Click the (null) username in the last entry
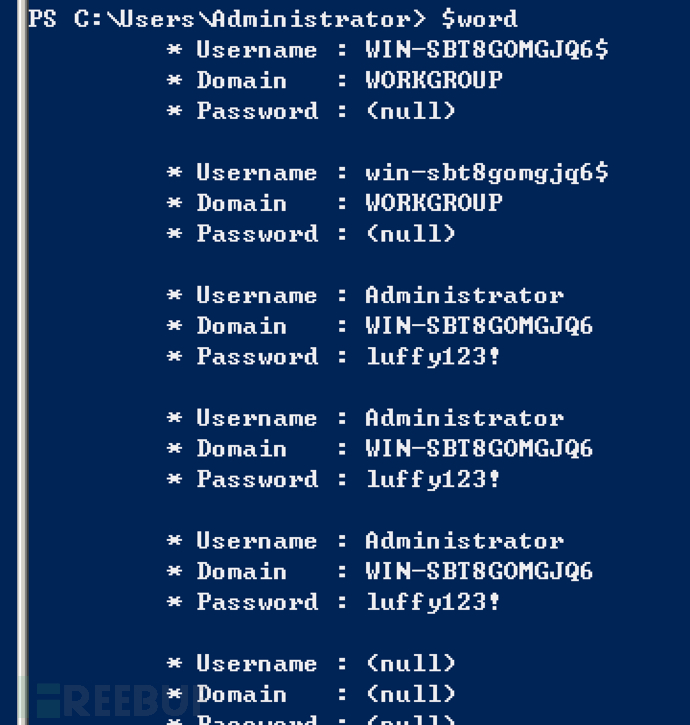 click(410, 664)
